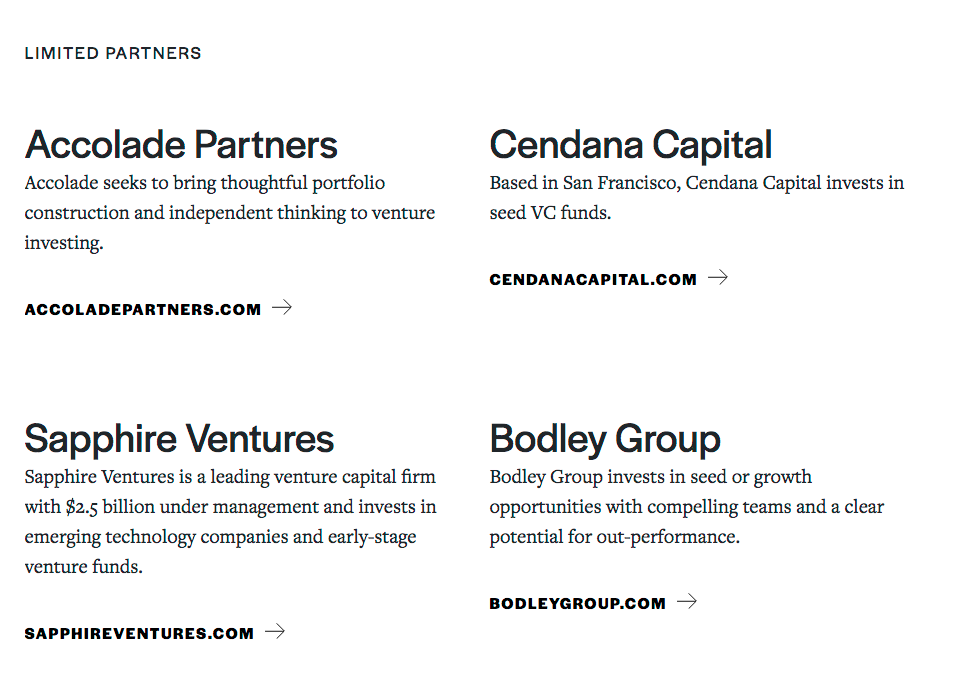
Task: Click the arrow after sapphireventures.com
Action: (x=275, y=632)
